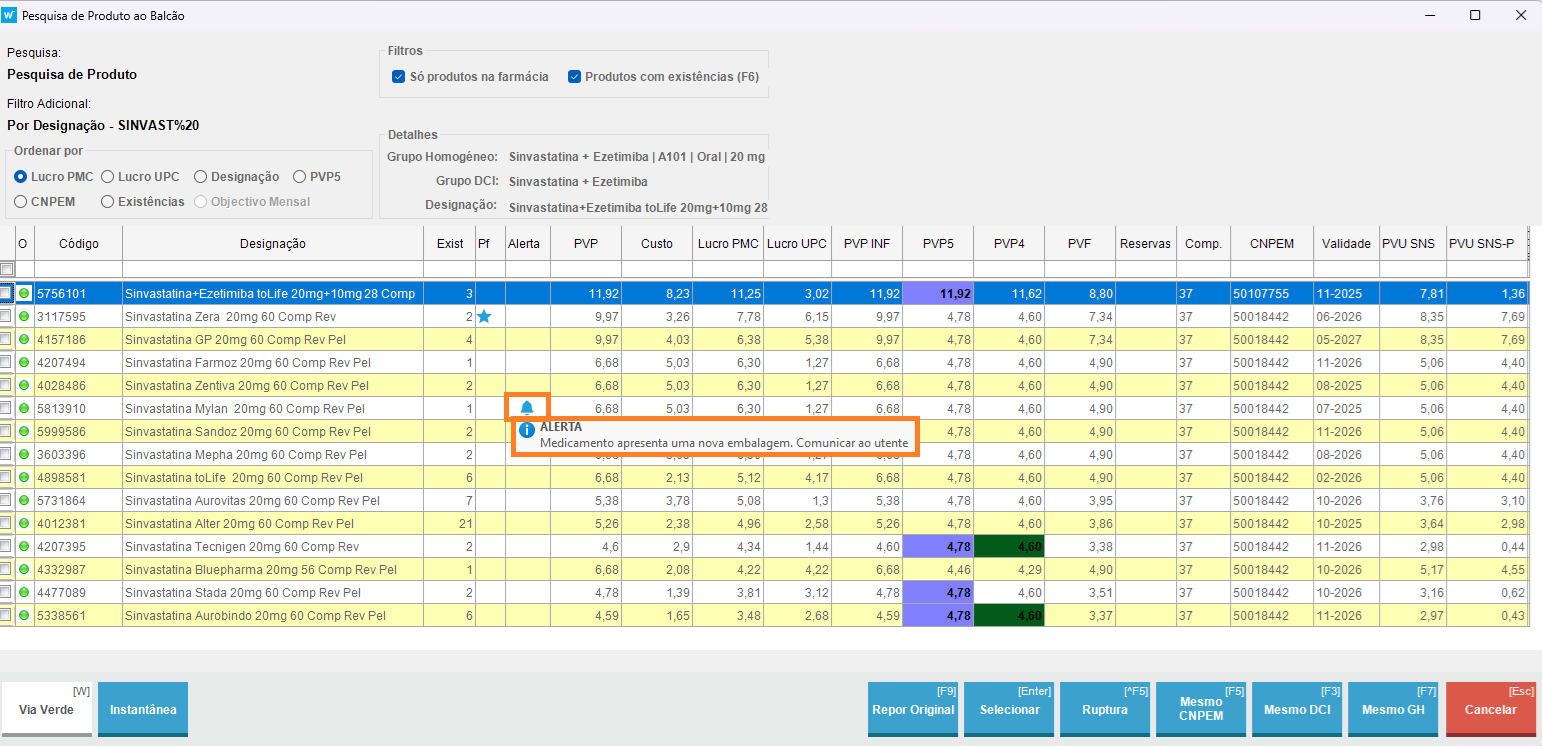Click the green status dot of Sinvastatina Stada
This screenshot has height=748, width=1542.
(24, 592)
